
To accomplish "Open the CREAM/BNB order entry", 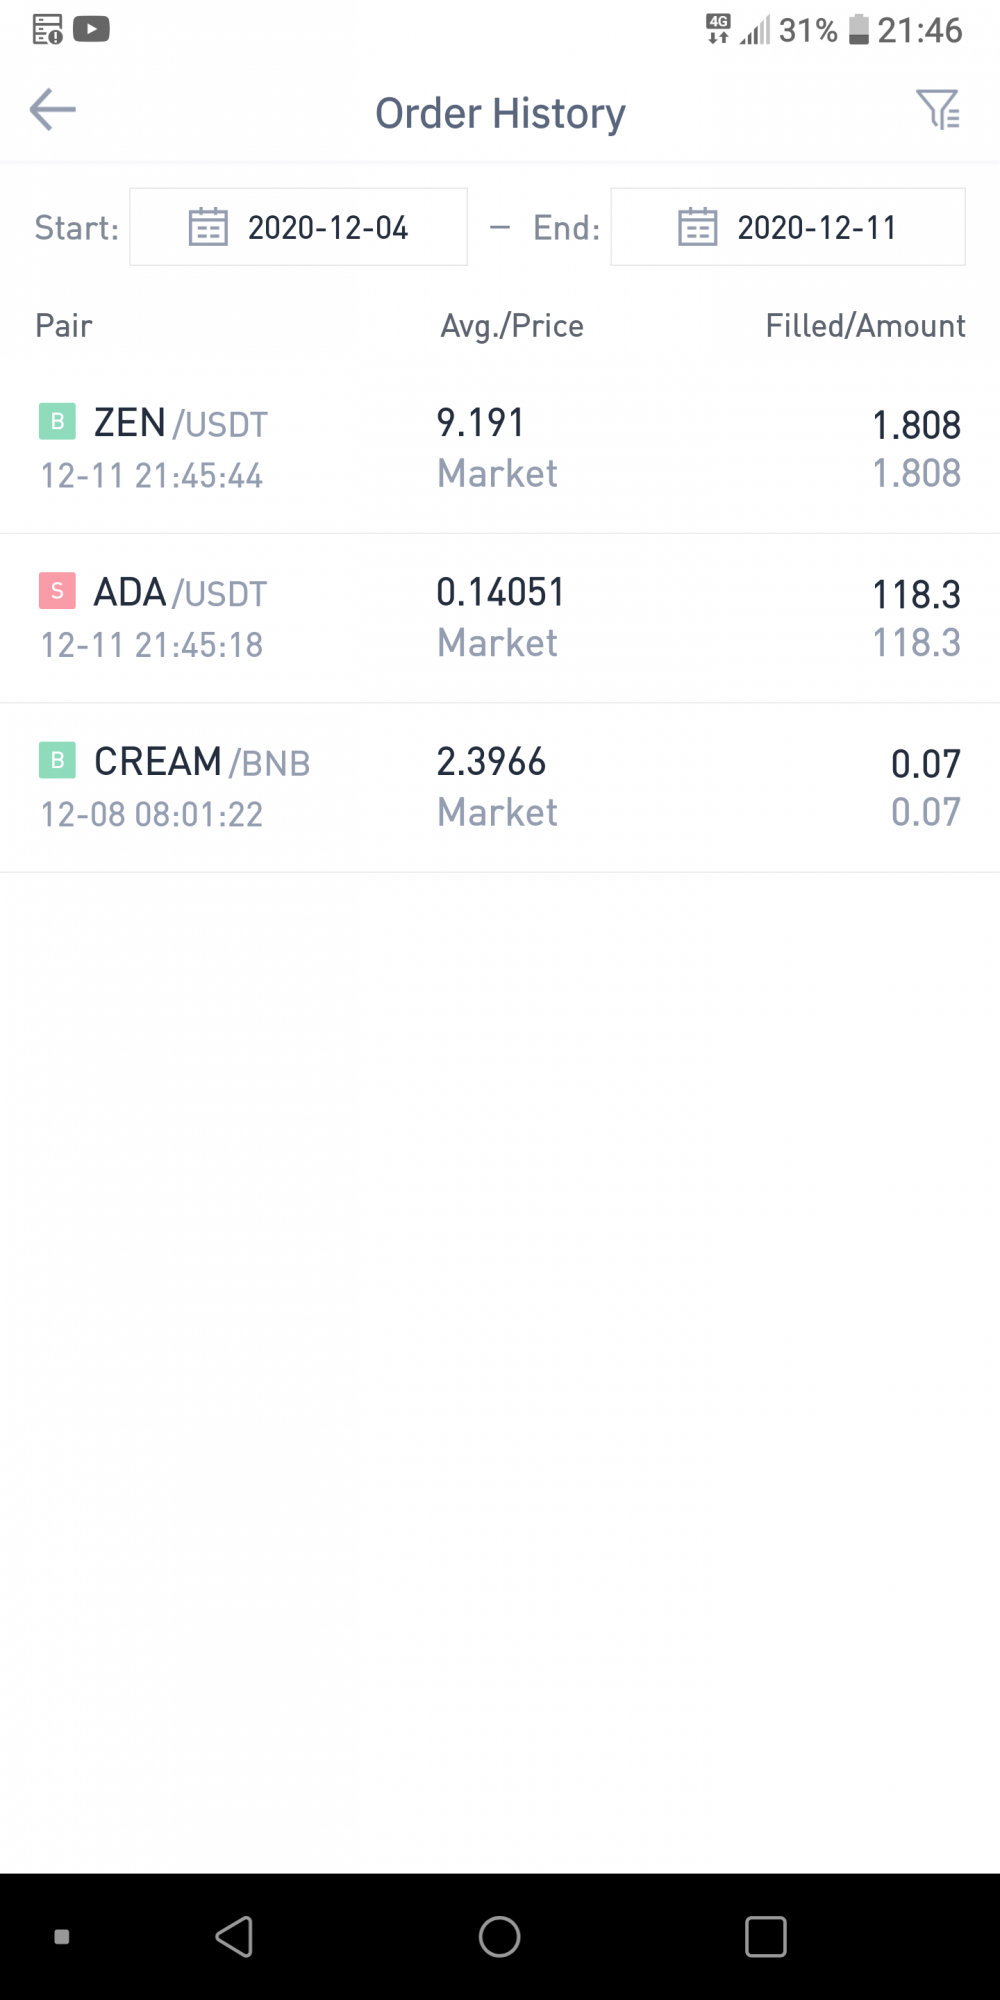I will (500, 788).
